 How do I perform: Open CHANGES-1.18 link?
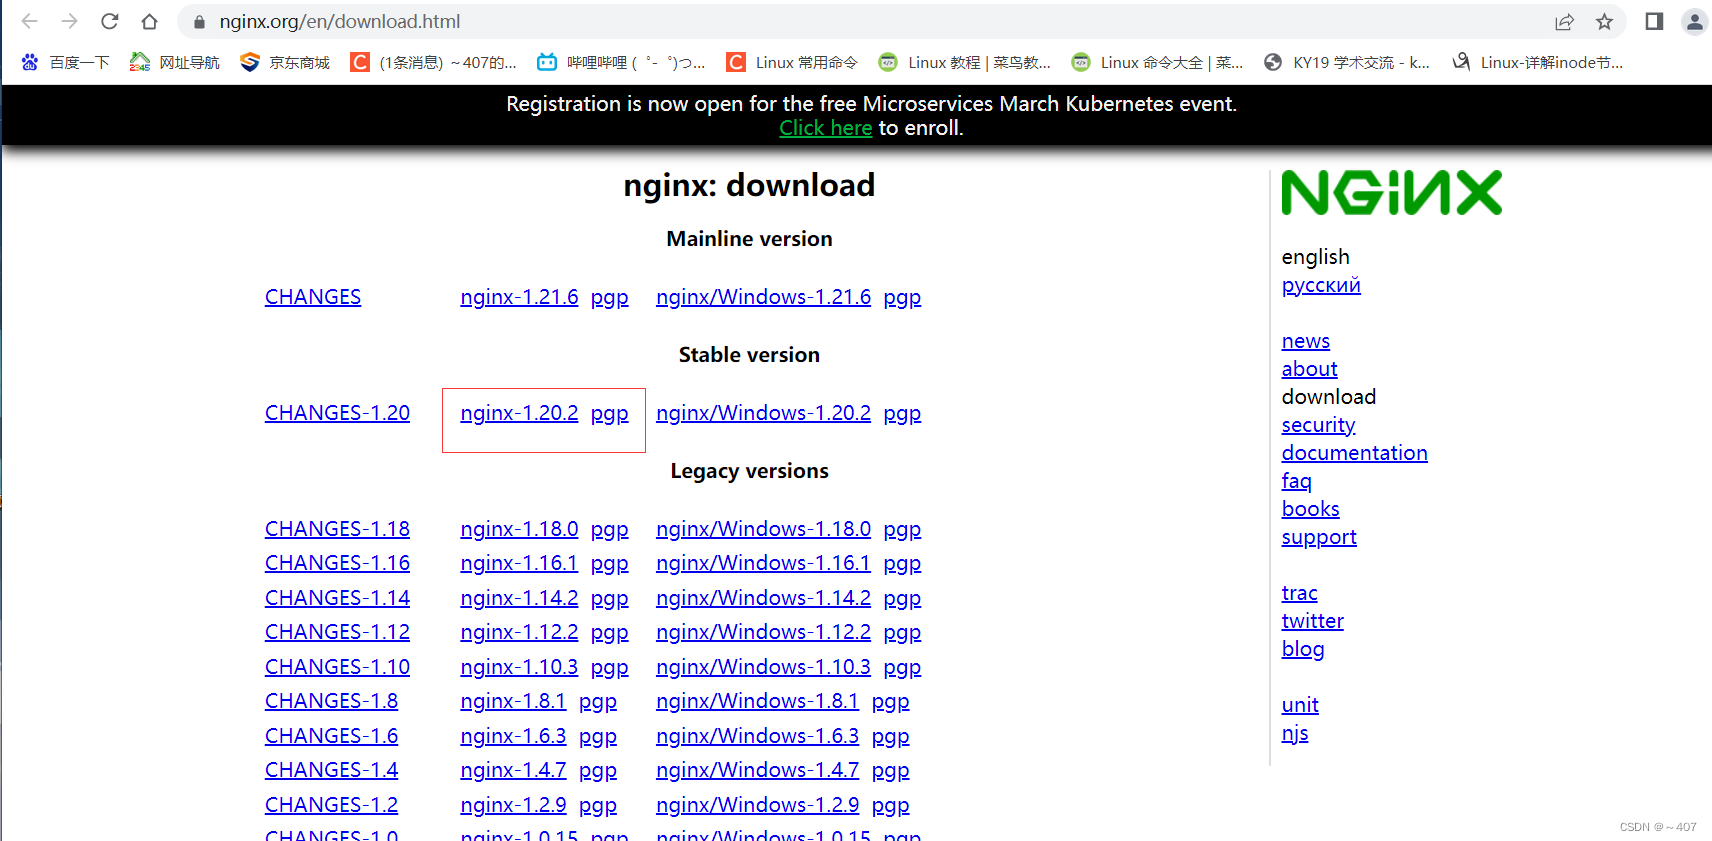(337, 529)
